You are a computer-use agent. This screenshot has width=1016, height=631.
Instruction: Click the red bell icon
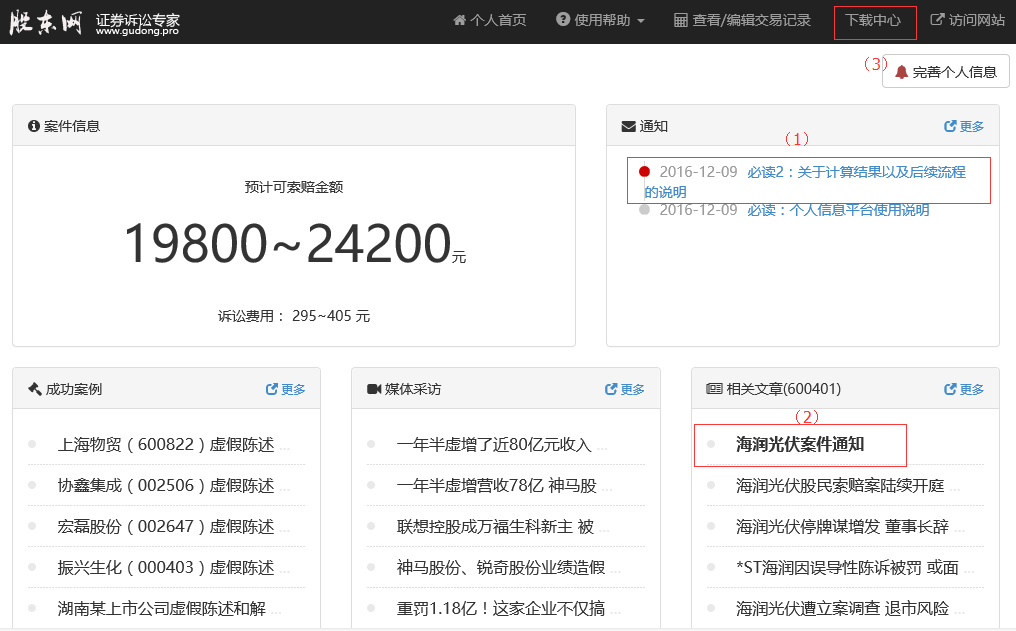901,72
